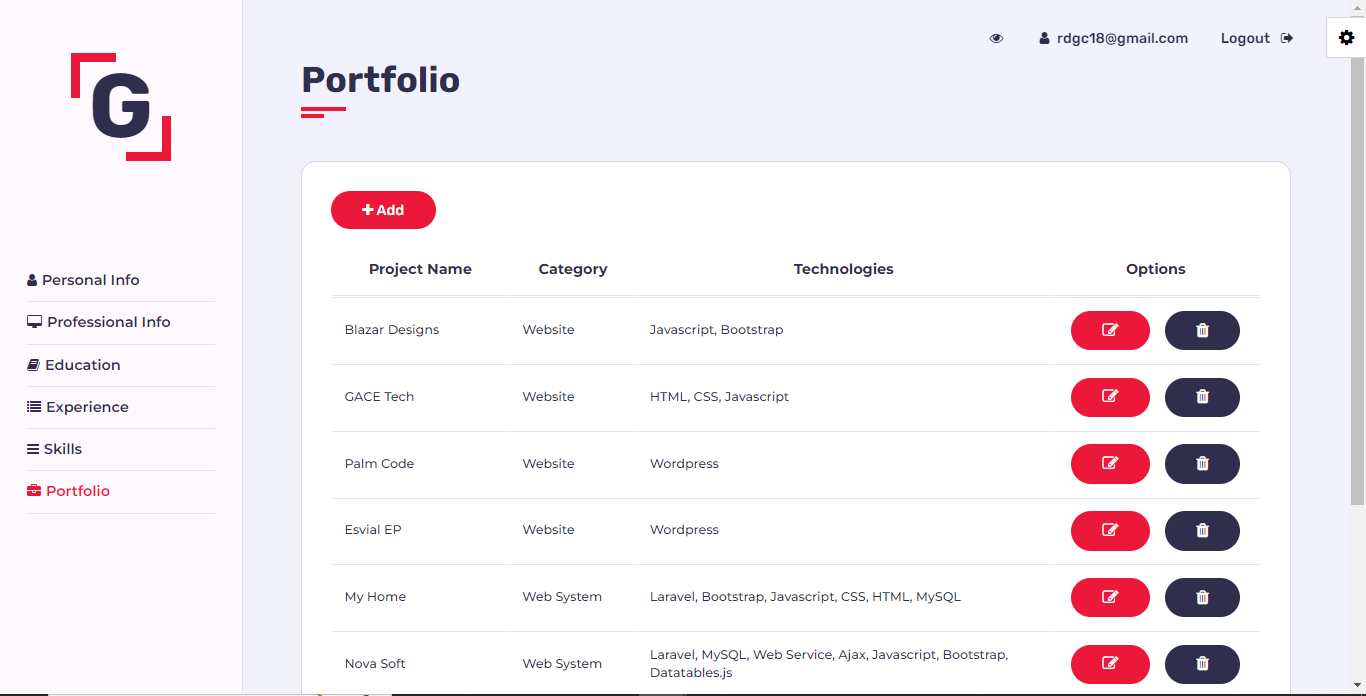
Task: Click the G logo in the sidebar
Action: click(120, 105)
